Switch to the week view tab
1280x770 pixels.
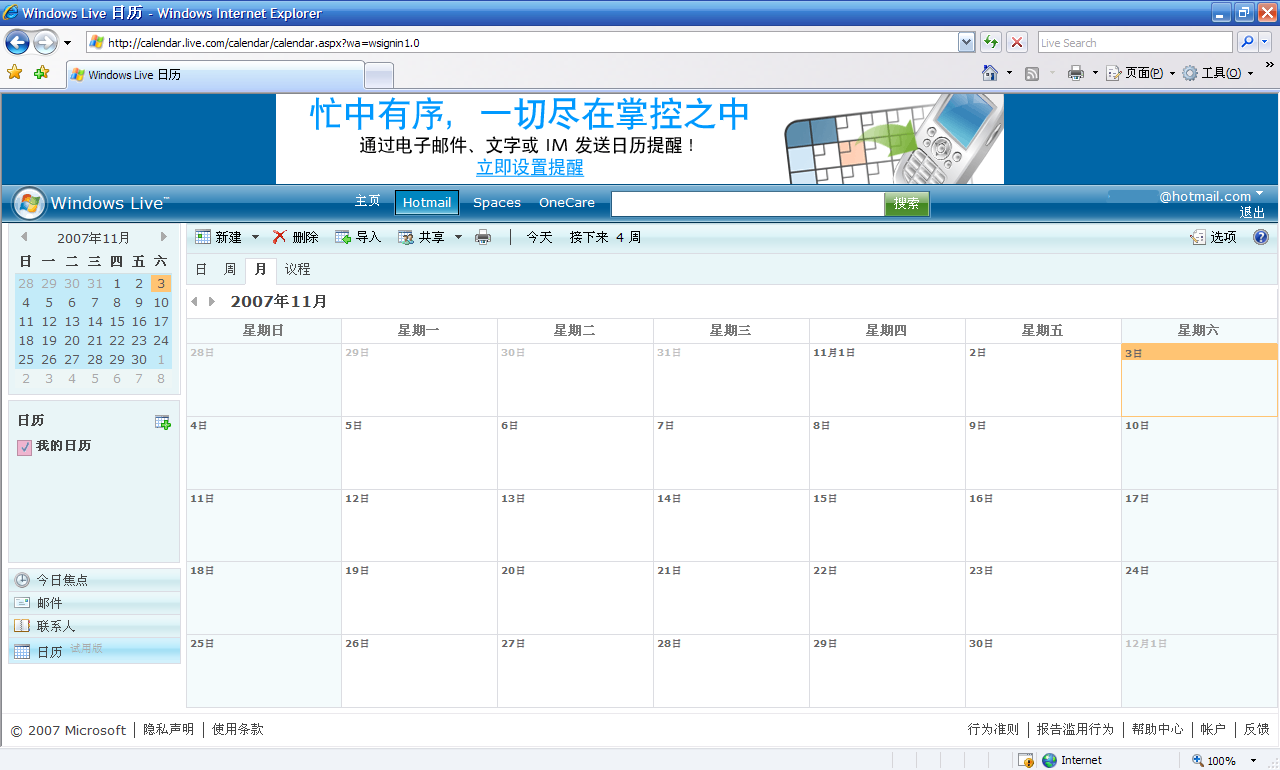click(230, 269)
